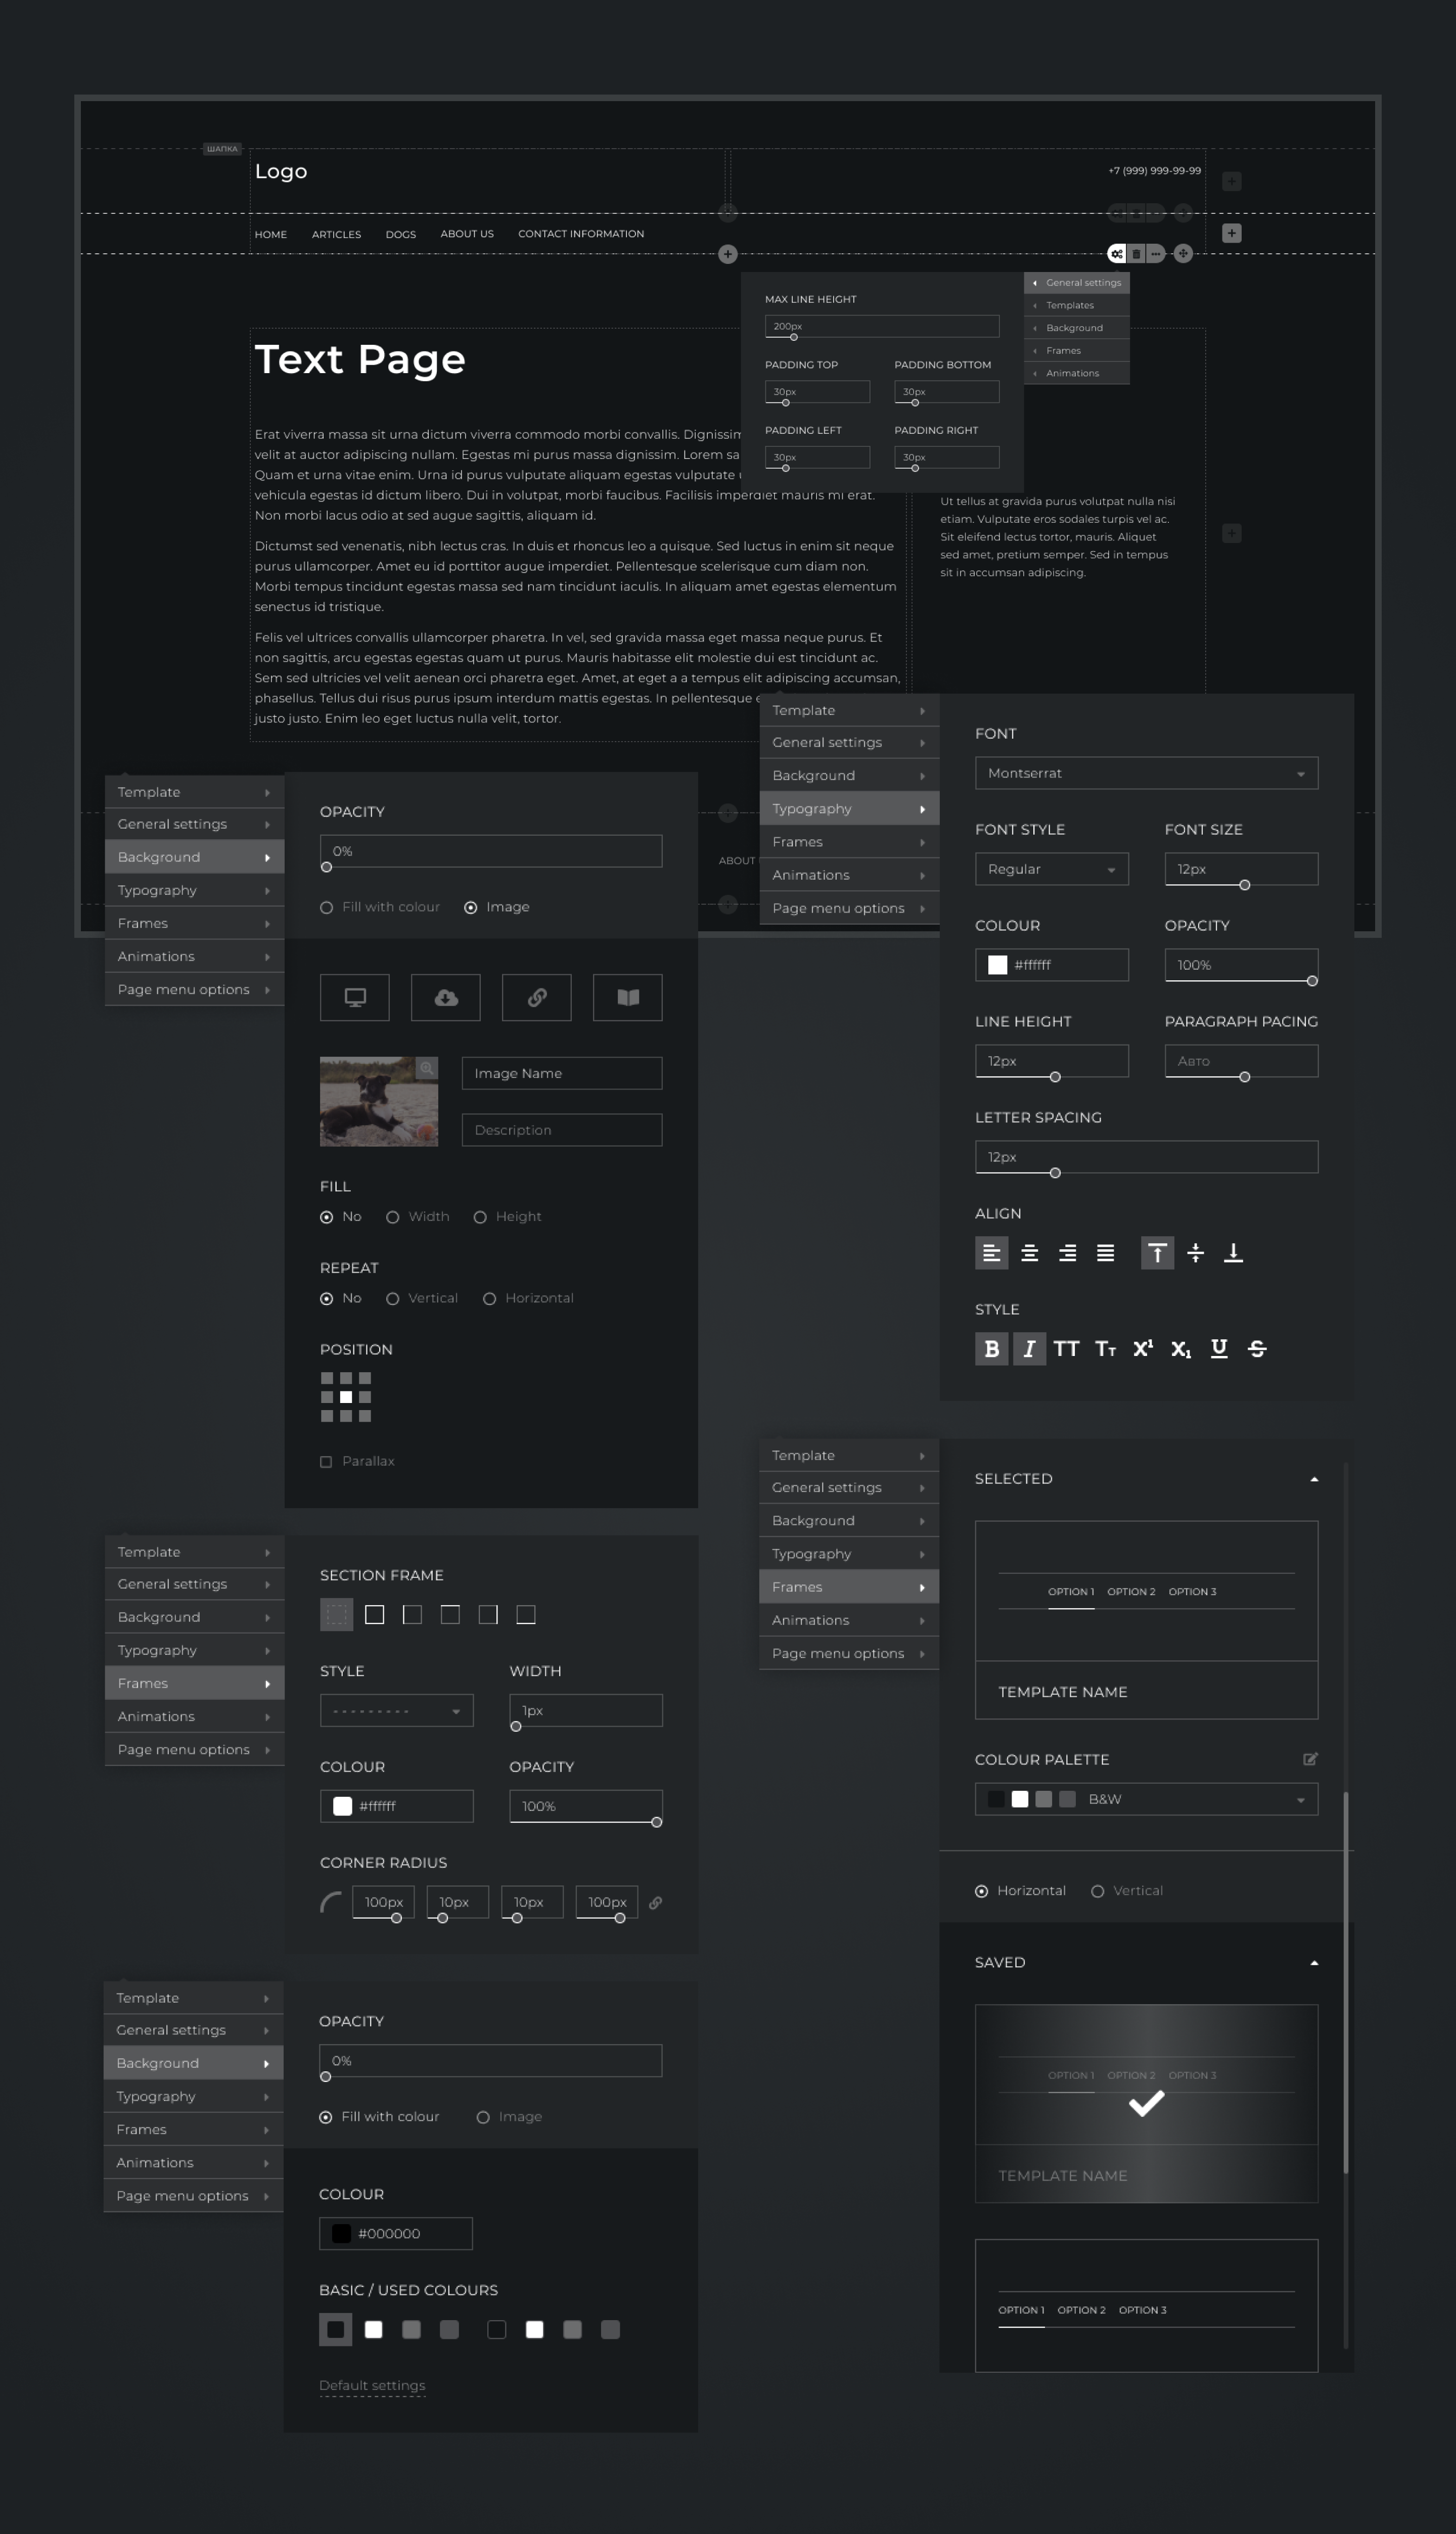Toggle strikethrough style icon

pos(1257,1349)
